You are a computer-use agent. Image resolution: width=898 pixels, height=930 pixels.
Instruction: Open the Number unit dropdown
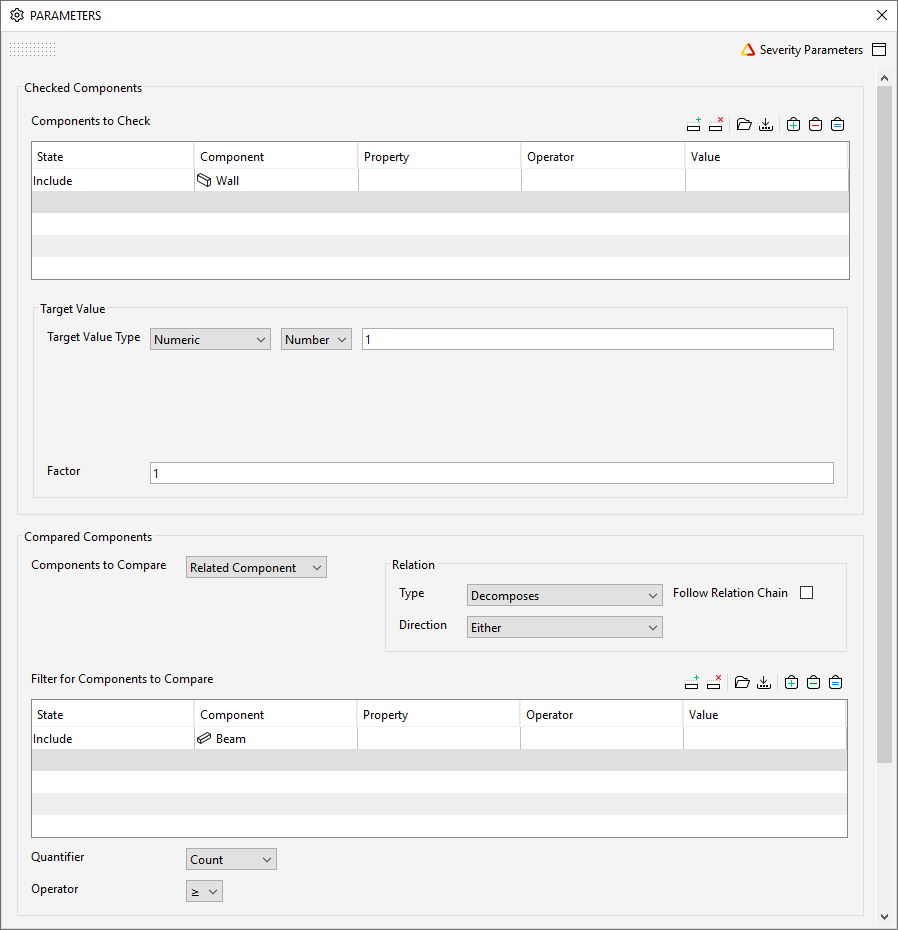(316, 339)
